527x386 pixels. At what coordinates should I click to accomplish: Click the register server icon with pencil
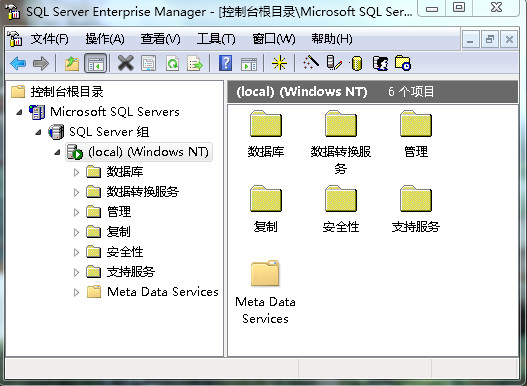tap(334, 63)
